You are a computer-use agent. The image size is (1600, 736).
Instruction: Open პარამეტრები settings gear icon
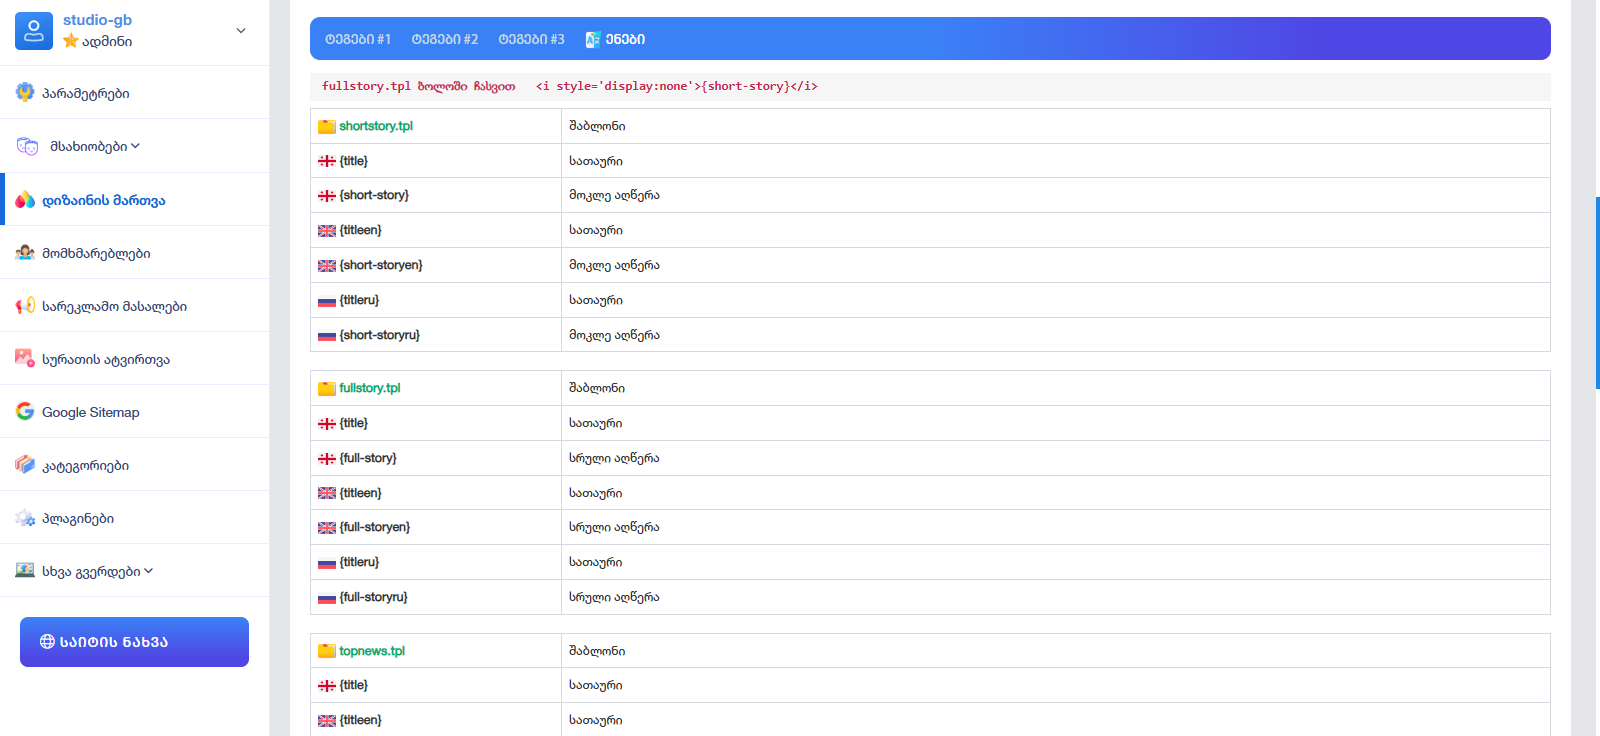click(25, 93)
